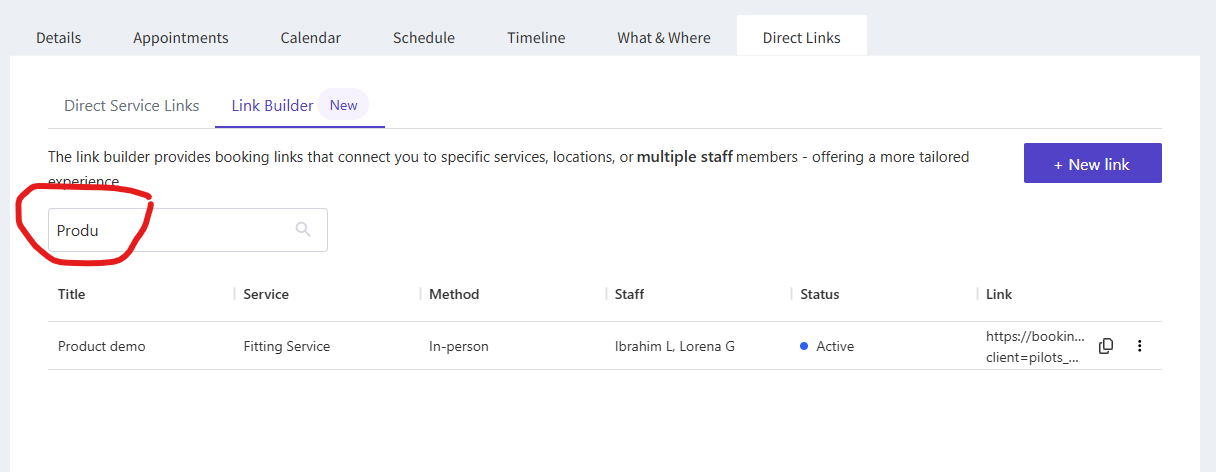This screenshot has height=472, width=1216.
Task: Select the Timeline tab
Action: coord(536,38)
